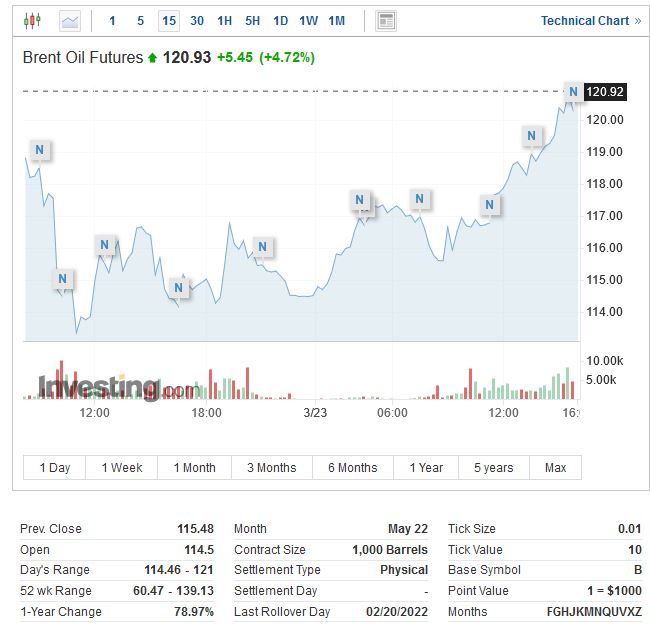Viewport: 650px width, 641px height.
Task: Select the 1 Year range
Action: tap(426, 468)
